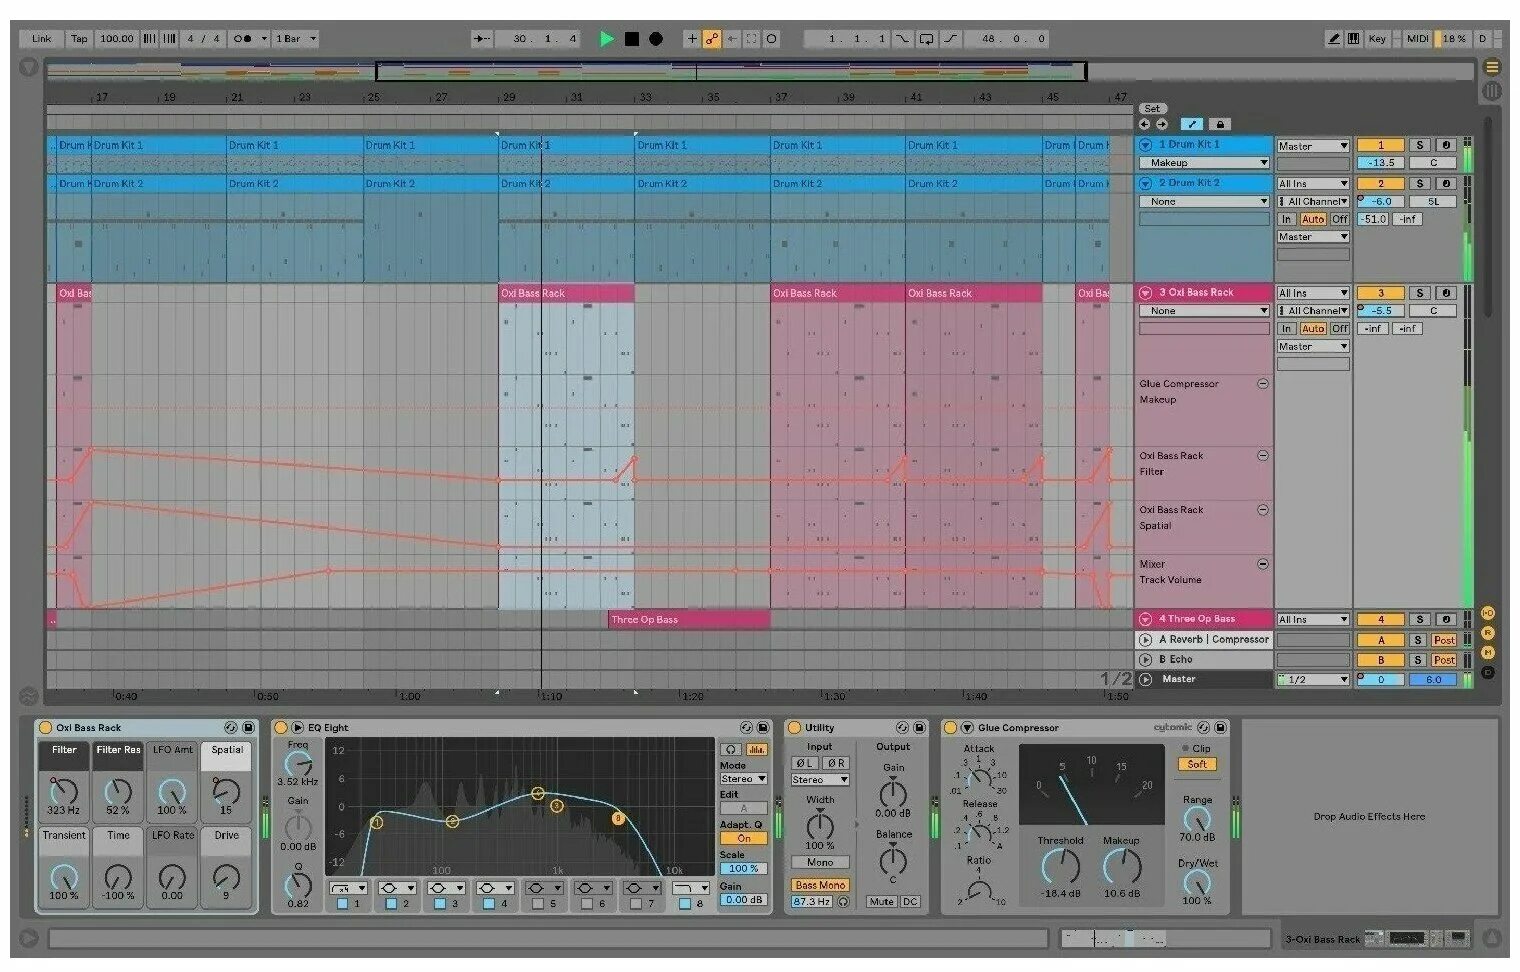Open Key Map Mode
The width and height of the screenshot is (1520, 972).
pyautogui.click(x=1377, y=39)
